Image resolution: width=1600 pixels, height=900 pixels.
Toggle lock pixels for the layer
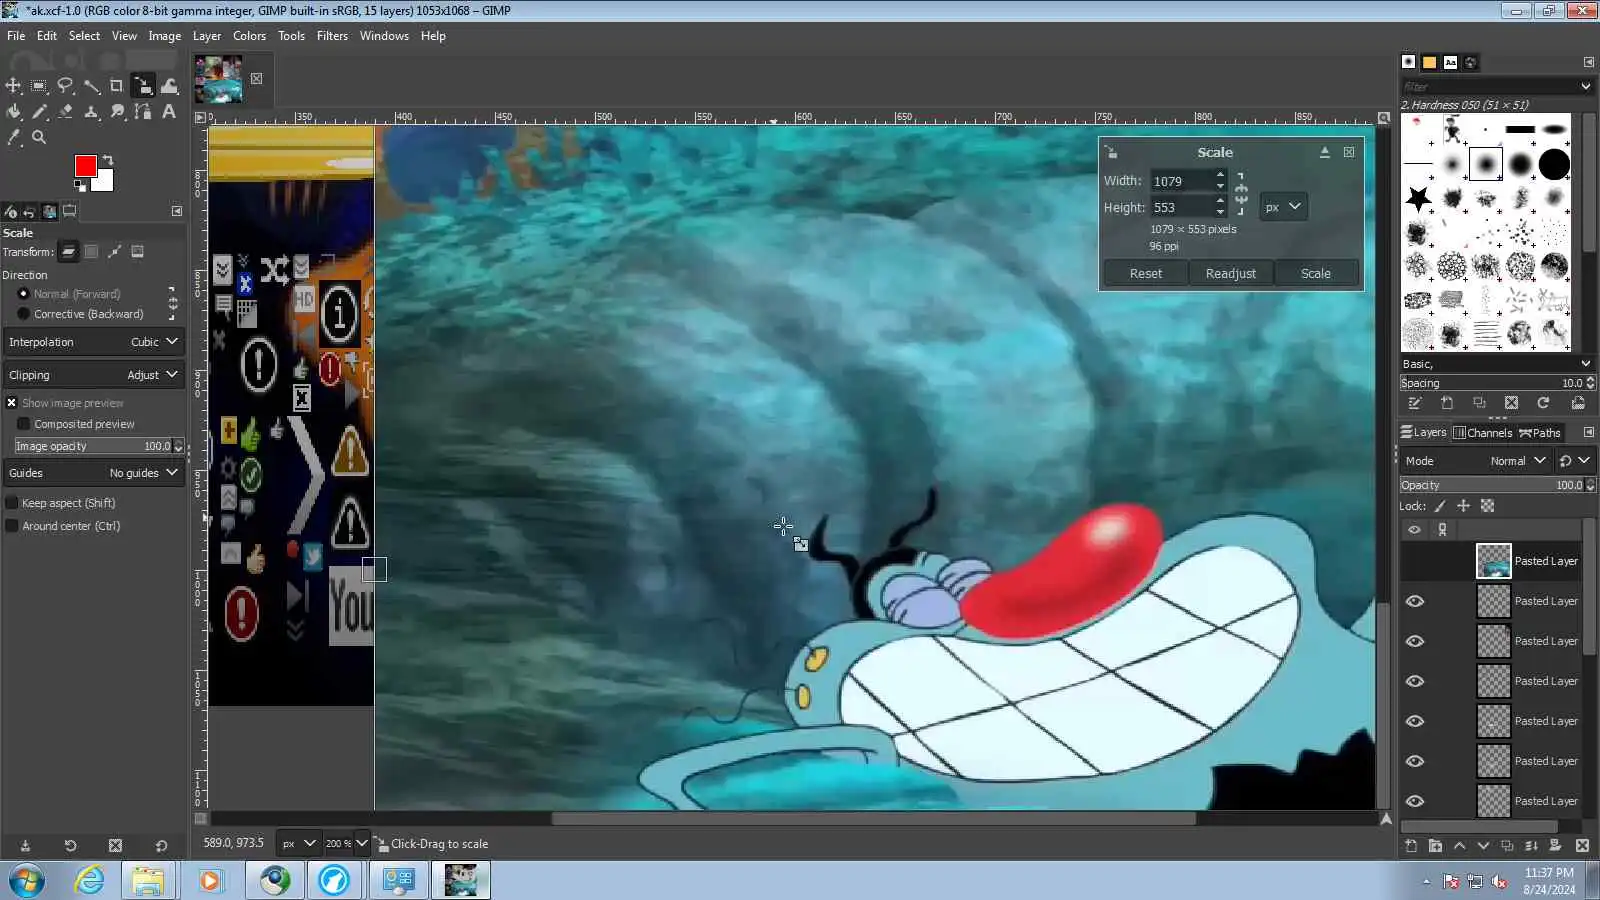coord(1440,506)
